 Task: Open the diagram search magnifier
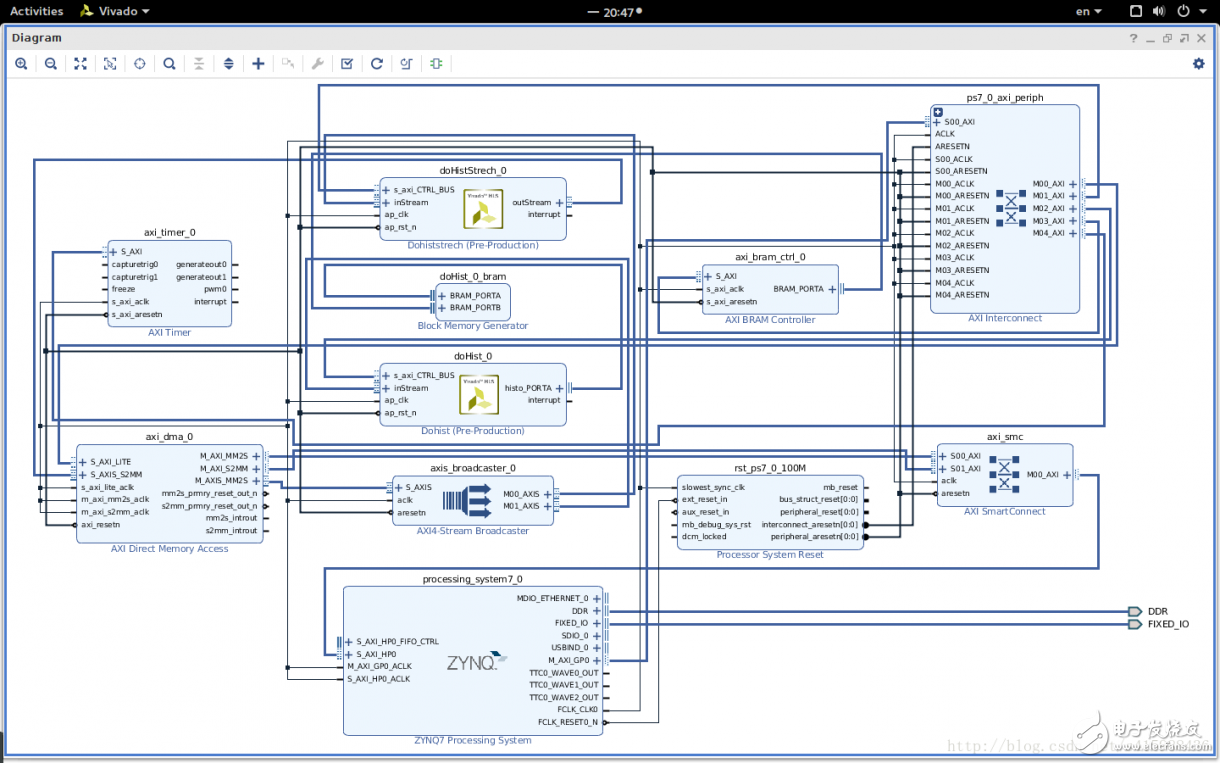tap(170, 63)
